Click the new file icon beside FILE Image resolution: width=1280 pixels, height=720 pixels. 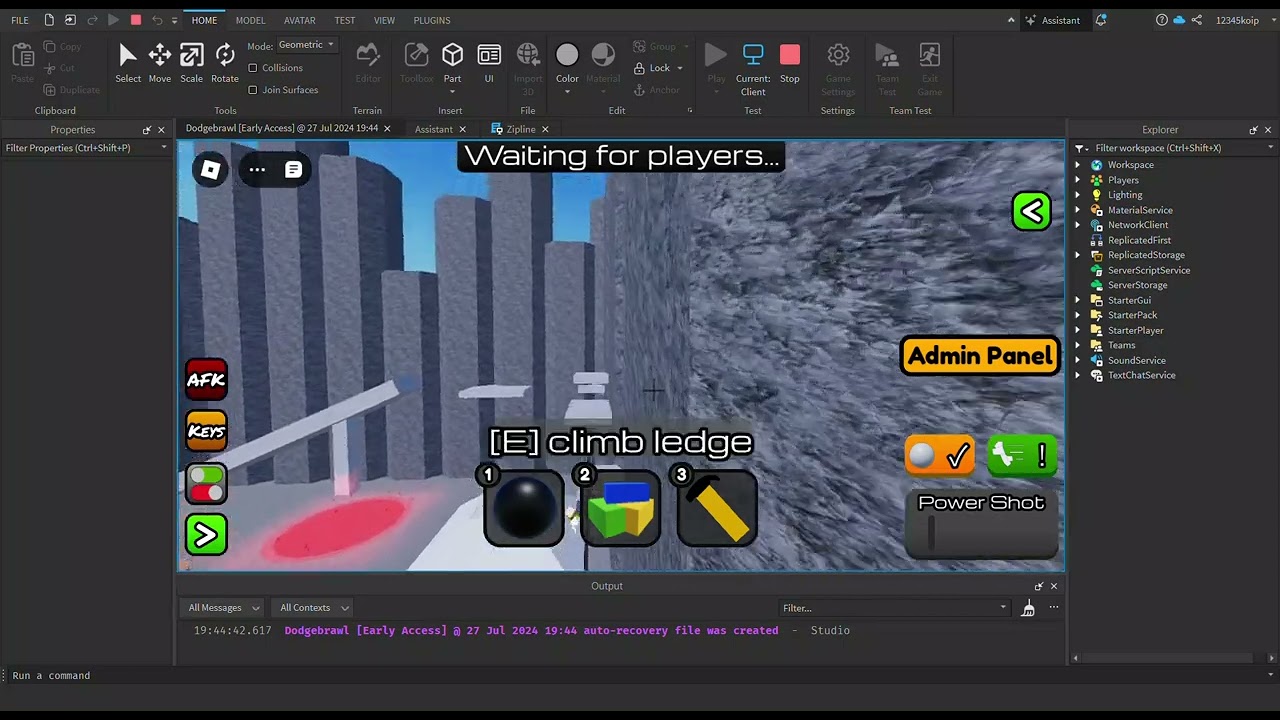49,20
